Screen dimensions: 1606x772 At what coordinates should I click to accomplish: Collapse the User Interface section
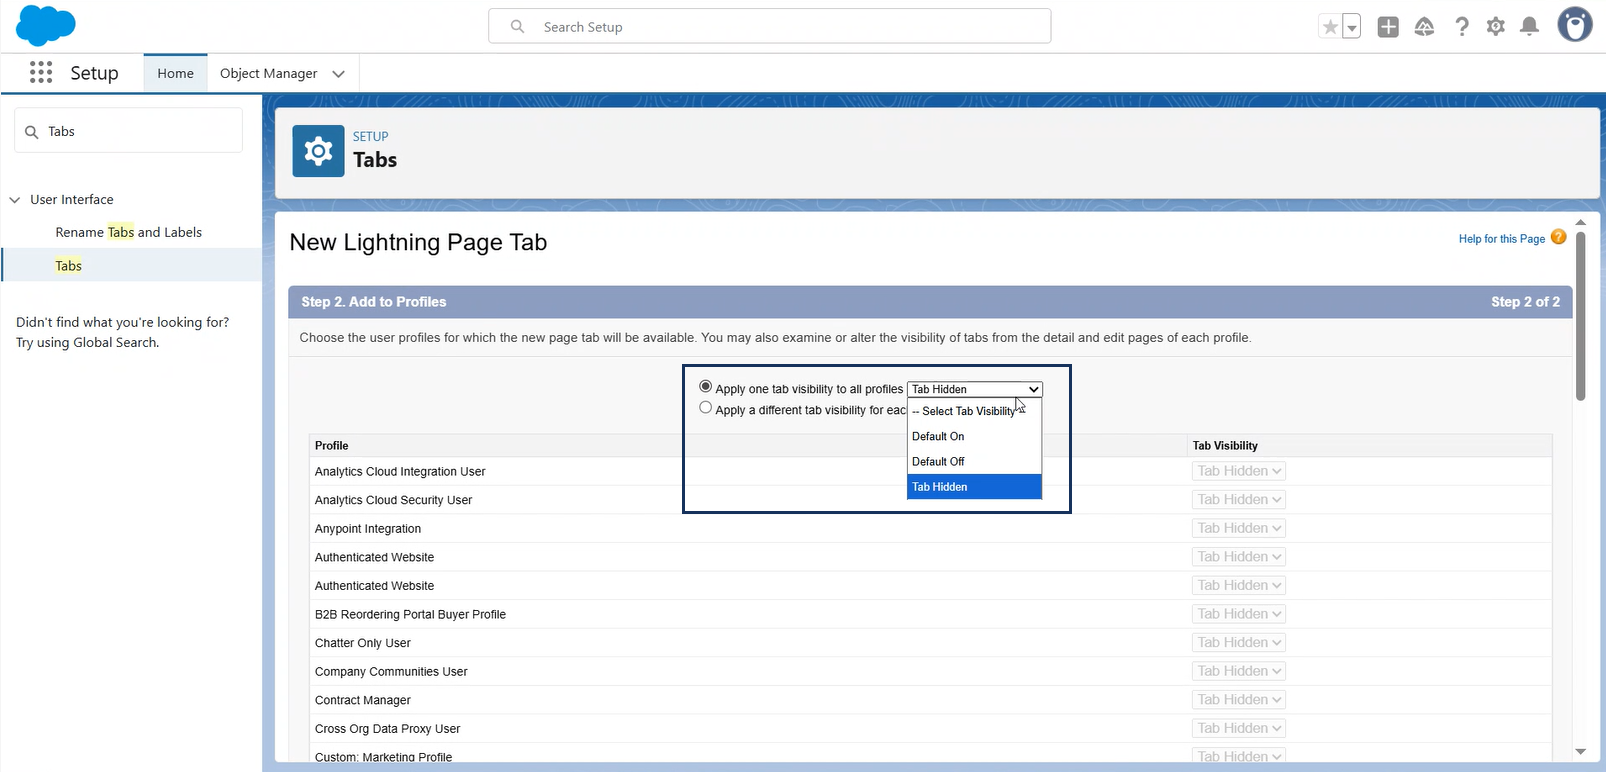click(15, 200)
